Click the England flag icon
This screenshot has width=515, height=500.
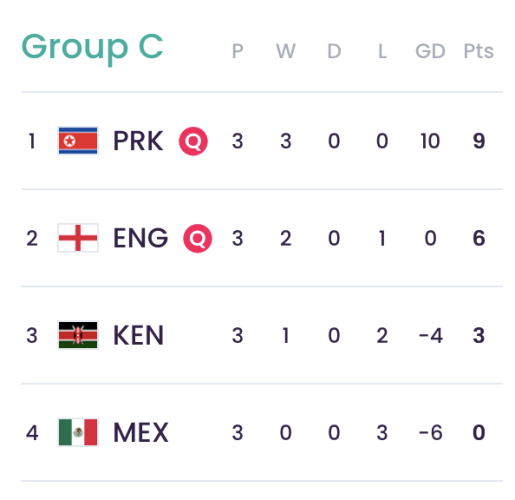pos(78,238)
